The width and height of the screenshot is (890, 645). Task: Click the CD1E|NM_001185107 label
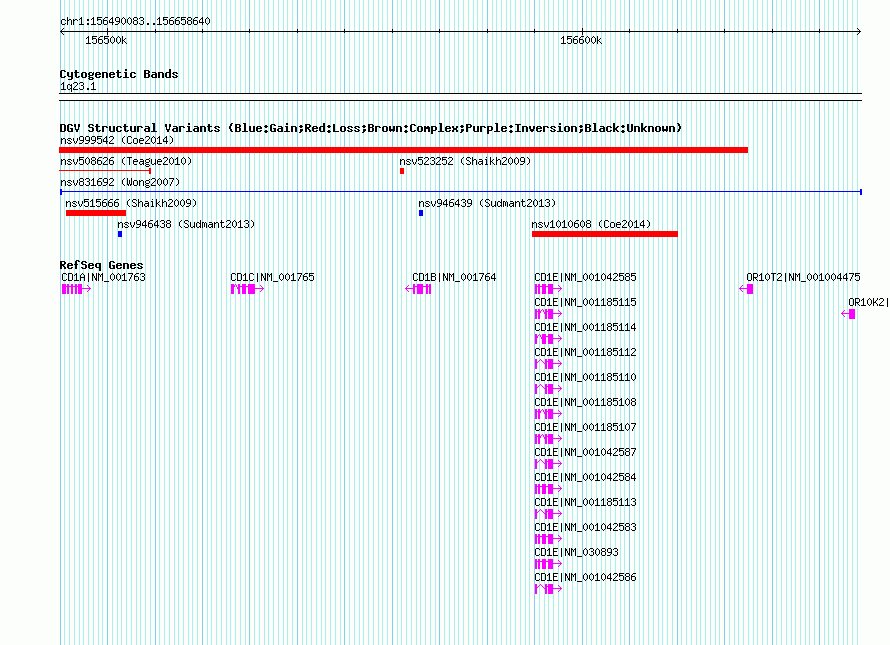click(585, 427)
